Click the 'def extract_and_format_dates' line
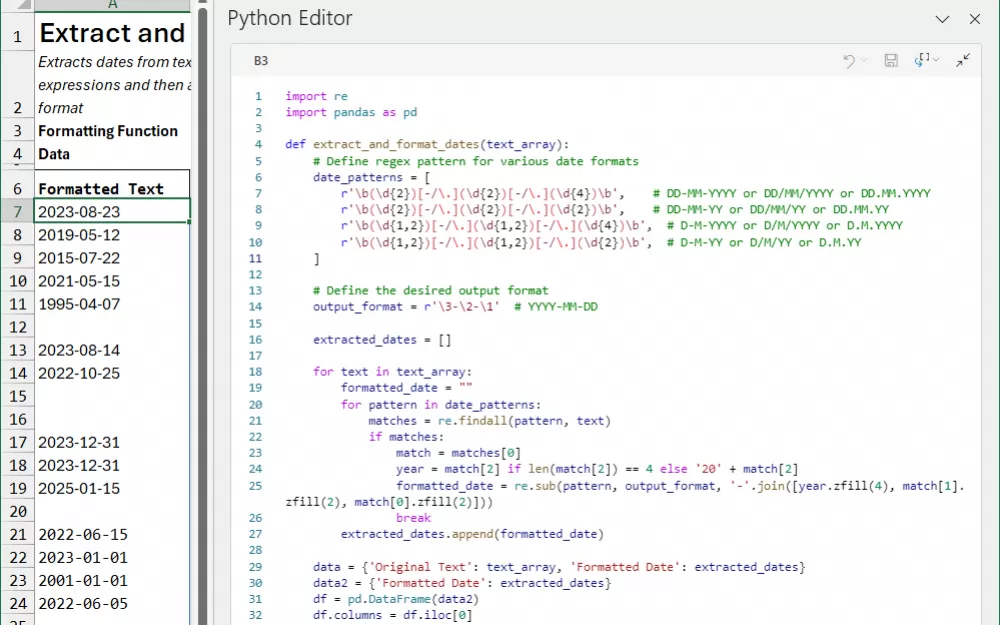1000x625 pixels. (x=427, y=144)
